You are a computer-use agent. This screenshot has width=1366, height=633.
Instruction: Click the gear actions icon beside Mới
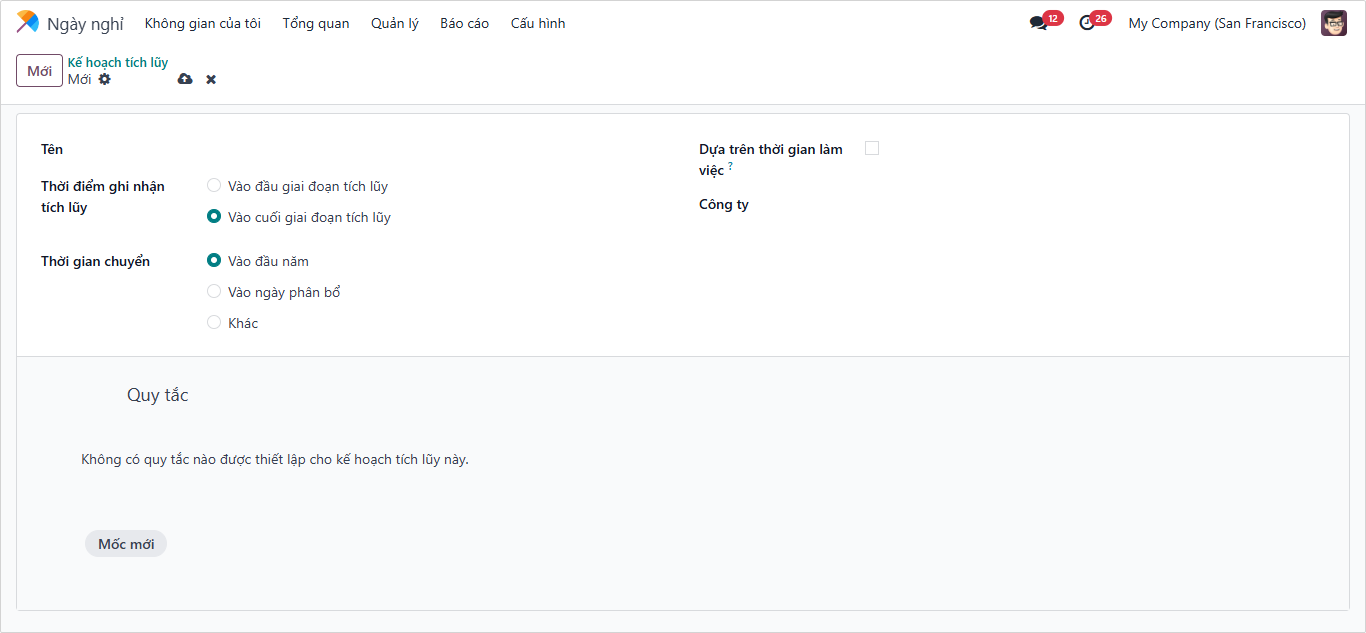click(105, 79)
